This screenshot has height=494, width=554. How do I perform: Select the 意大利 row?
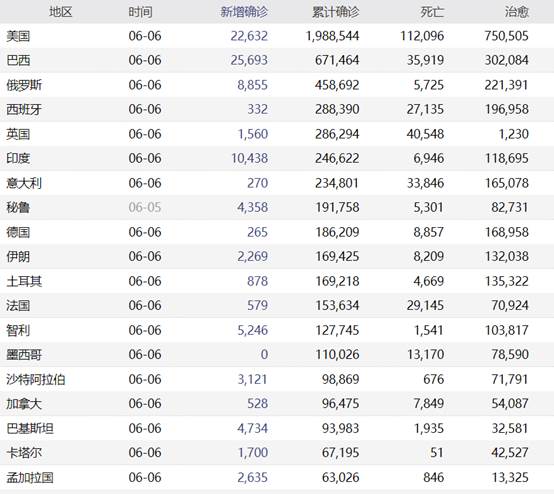[x=277, y=183]
